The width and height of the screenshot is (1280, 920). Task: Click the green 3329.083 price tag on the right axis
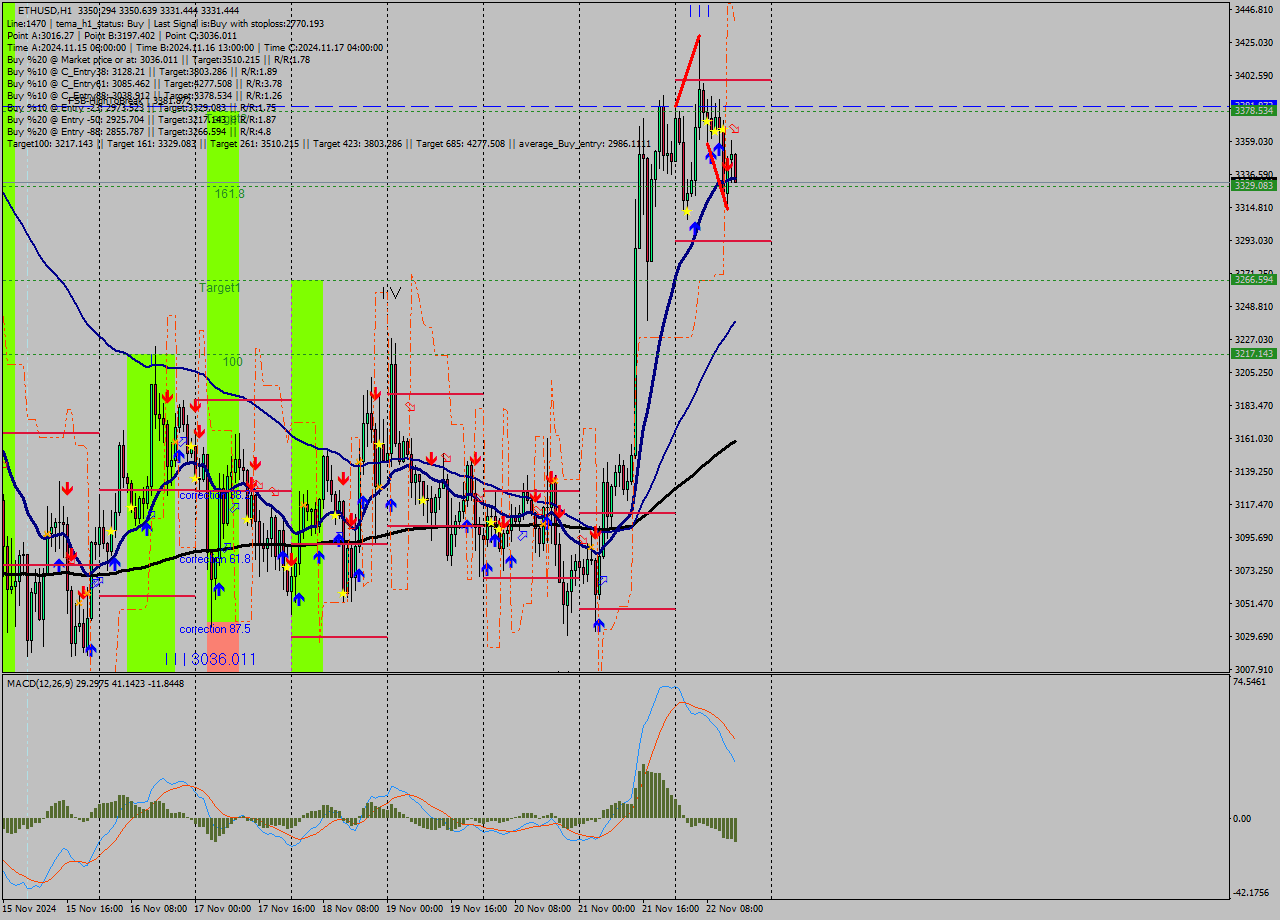(1253, 186)
